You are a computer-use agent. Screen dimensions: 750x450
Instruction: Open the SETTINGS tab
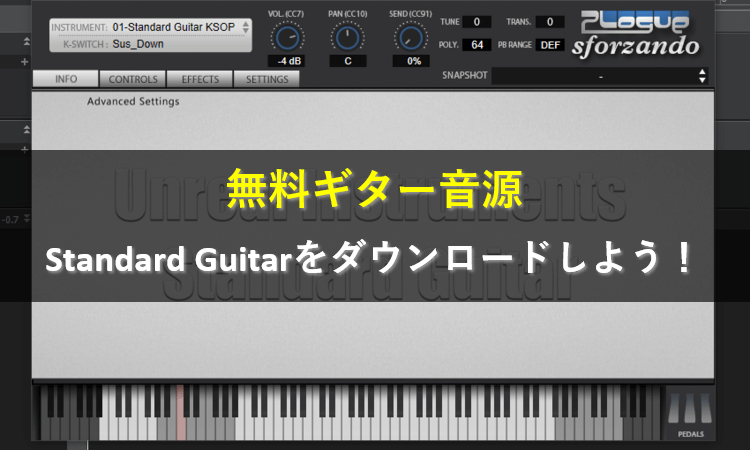[267, 79]
